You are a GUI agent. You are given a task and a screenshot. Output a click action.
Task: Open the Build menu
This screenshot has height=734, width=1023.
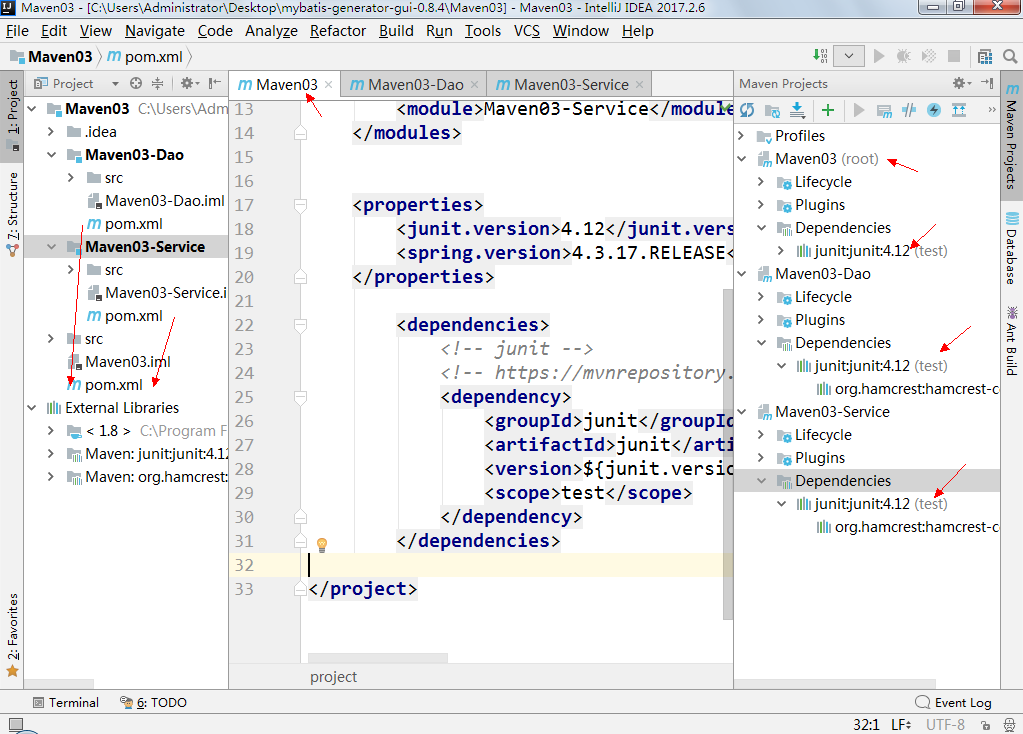[x=396, y=31]
